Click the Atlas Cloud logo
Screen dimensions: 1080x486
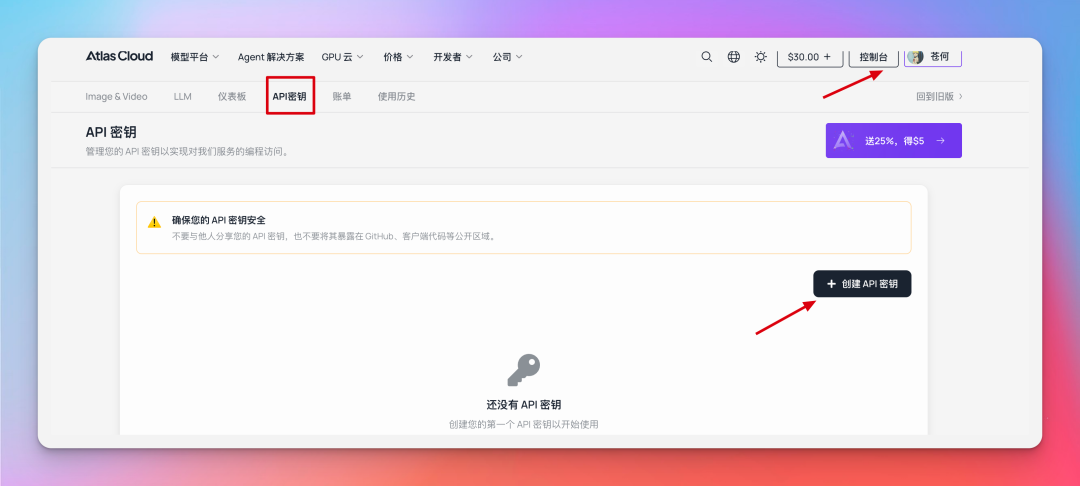point(119,56)
